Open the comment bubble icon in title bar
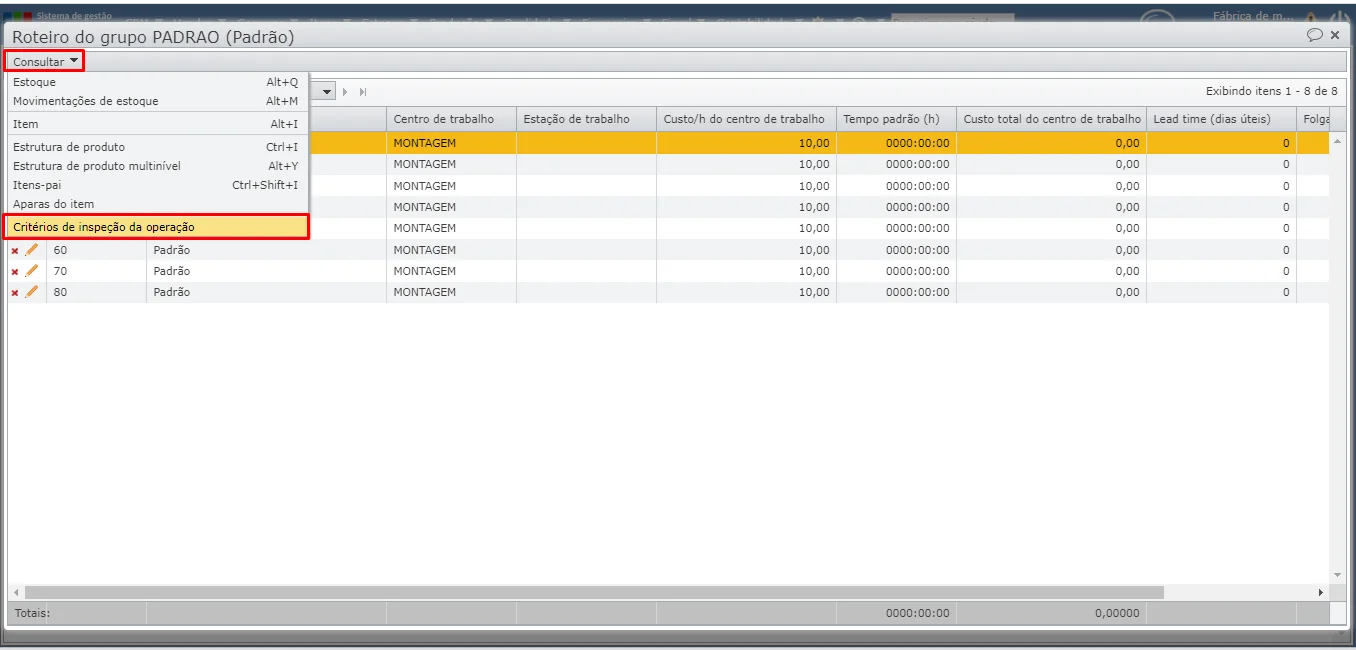The height and width of the screenshot is (650, 1356). coord(1315,35)
